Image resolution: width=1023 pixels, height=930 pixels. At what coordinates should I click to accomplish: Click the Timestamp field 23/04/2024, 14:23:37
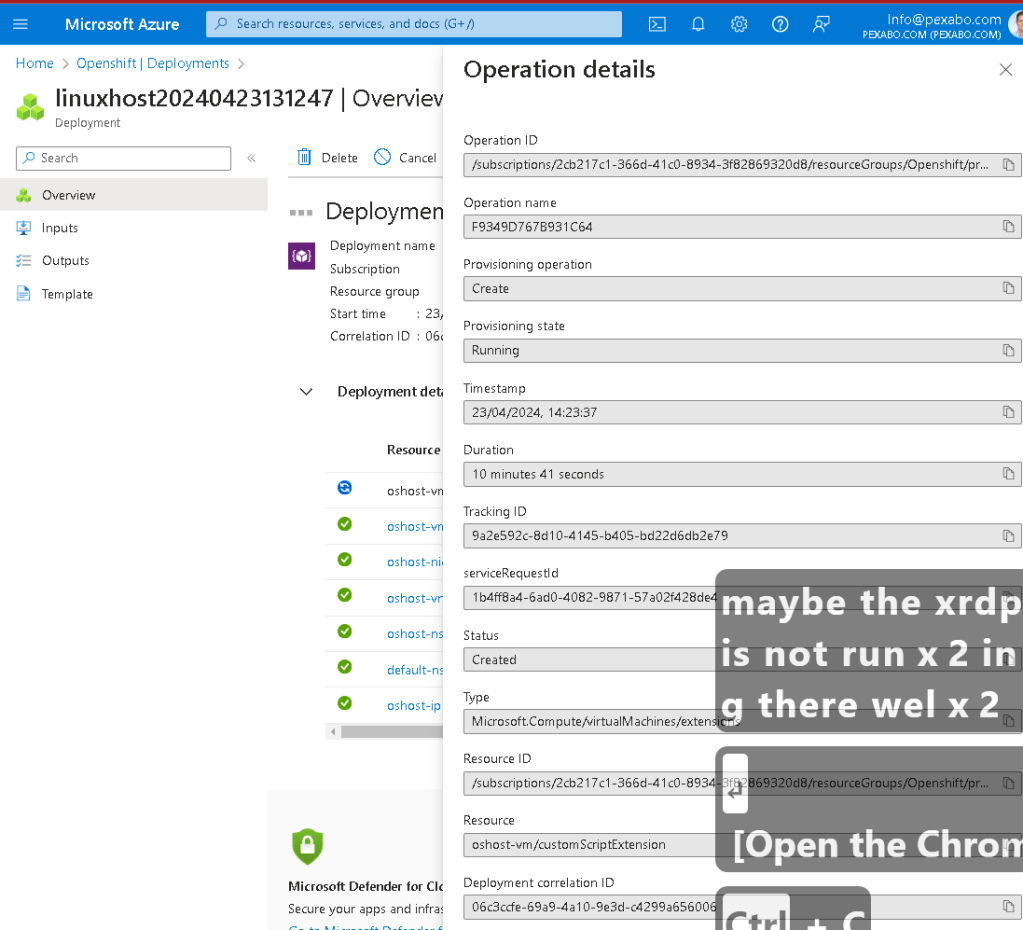[x=742, y=412]
